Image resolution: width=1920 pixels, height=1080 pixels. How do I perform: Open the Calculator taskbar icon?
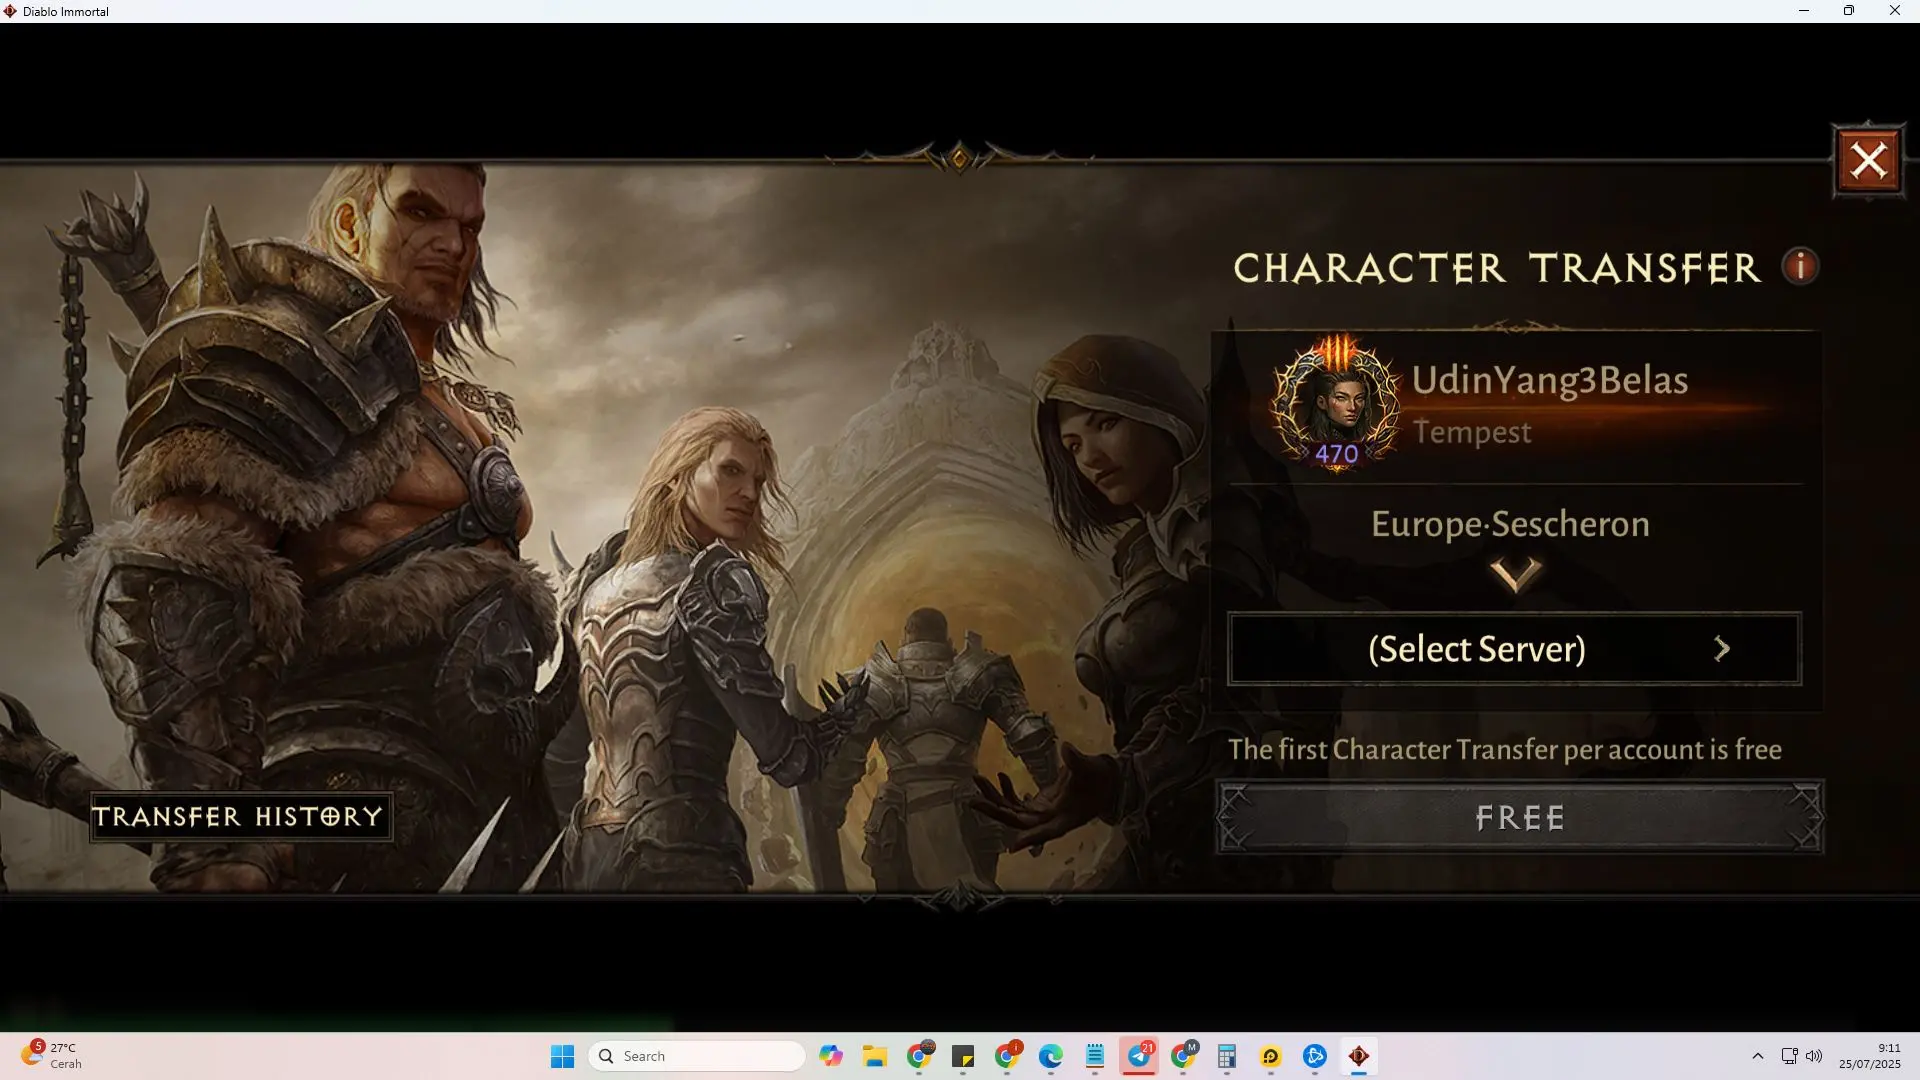[1227, 1056]
